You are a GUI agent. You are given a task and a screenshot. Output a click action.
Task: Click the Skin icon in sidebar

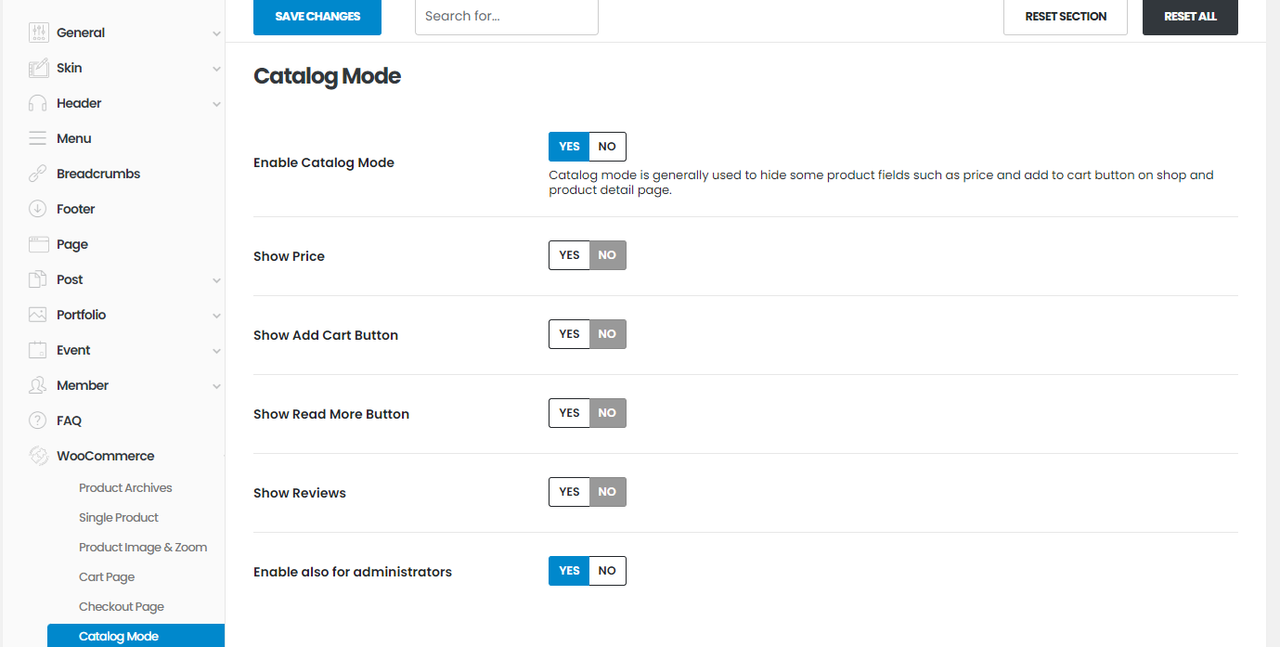(x=38, y=68)
